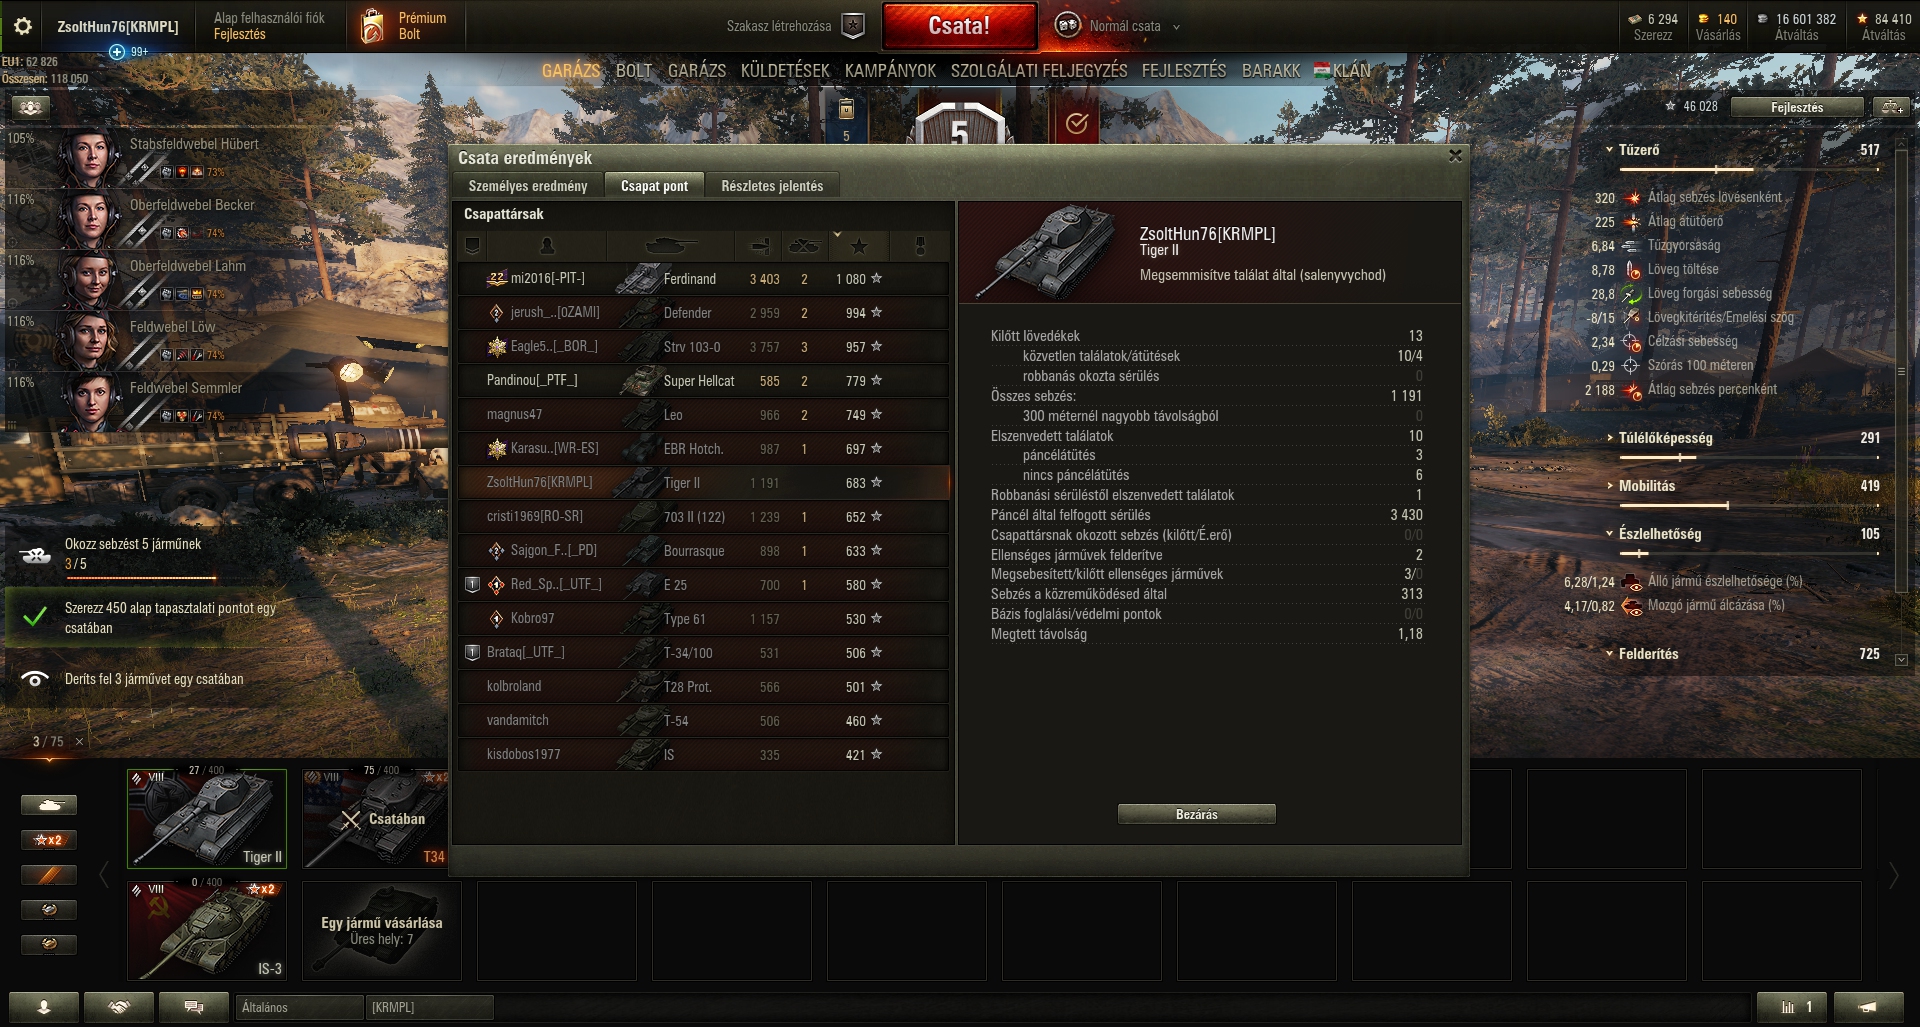
Task: Start battle with the Csata! button
Action: click(x=959, y=26)
